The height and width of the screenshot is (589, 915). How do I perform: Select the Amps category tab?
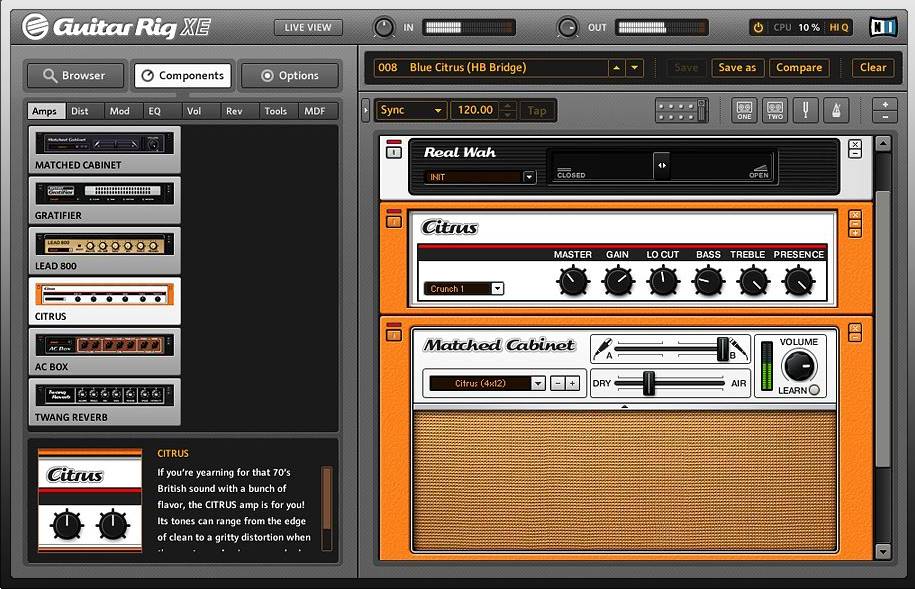[44, 111]
